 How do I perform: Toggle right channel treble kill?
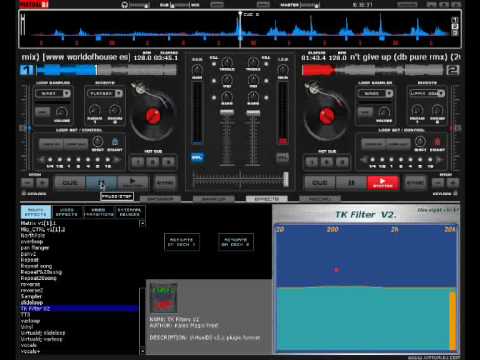(x=266, y=64)
